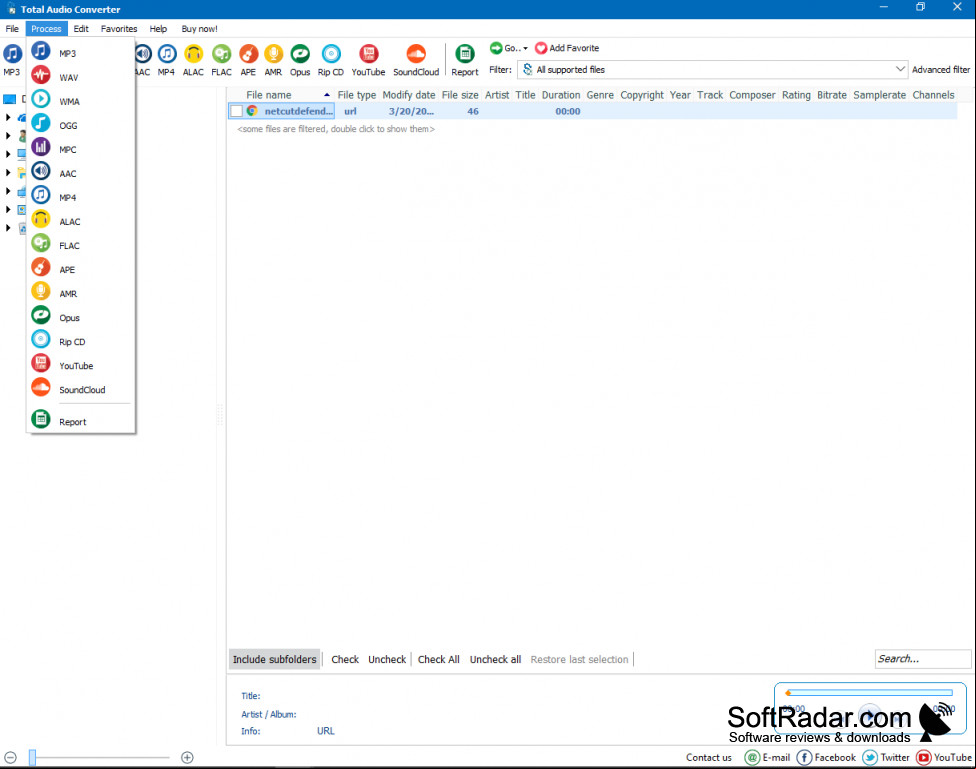Open the Go.. navigation dropdown
This screenshot has height=769, width=976.
click(509, 48)
